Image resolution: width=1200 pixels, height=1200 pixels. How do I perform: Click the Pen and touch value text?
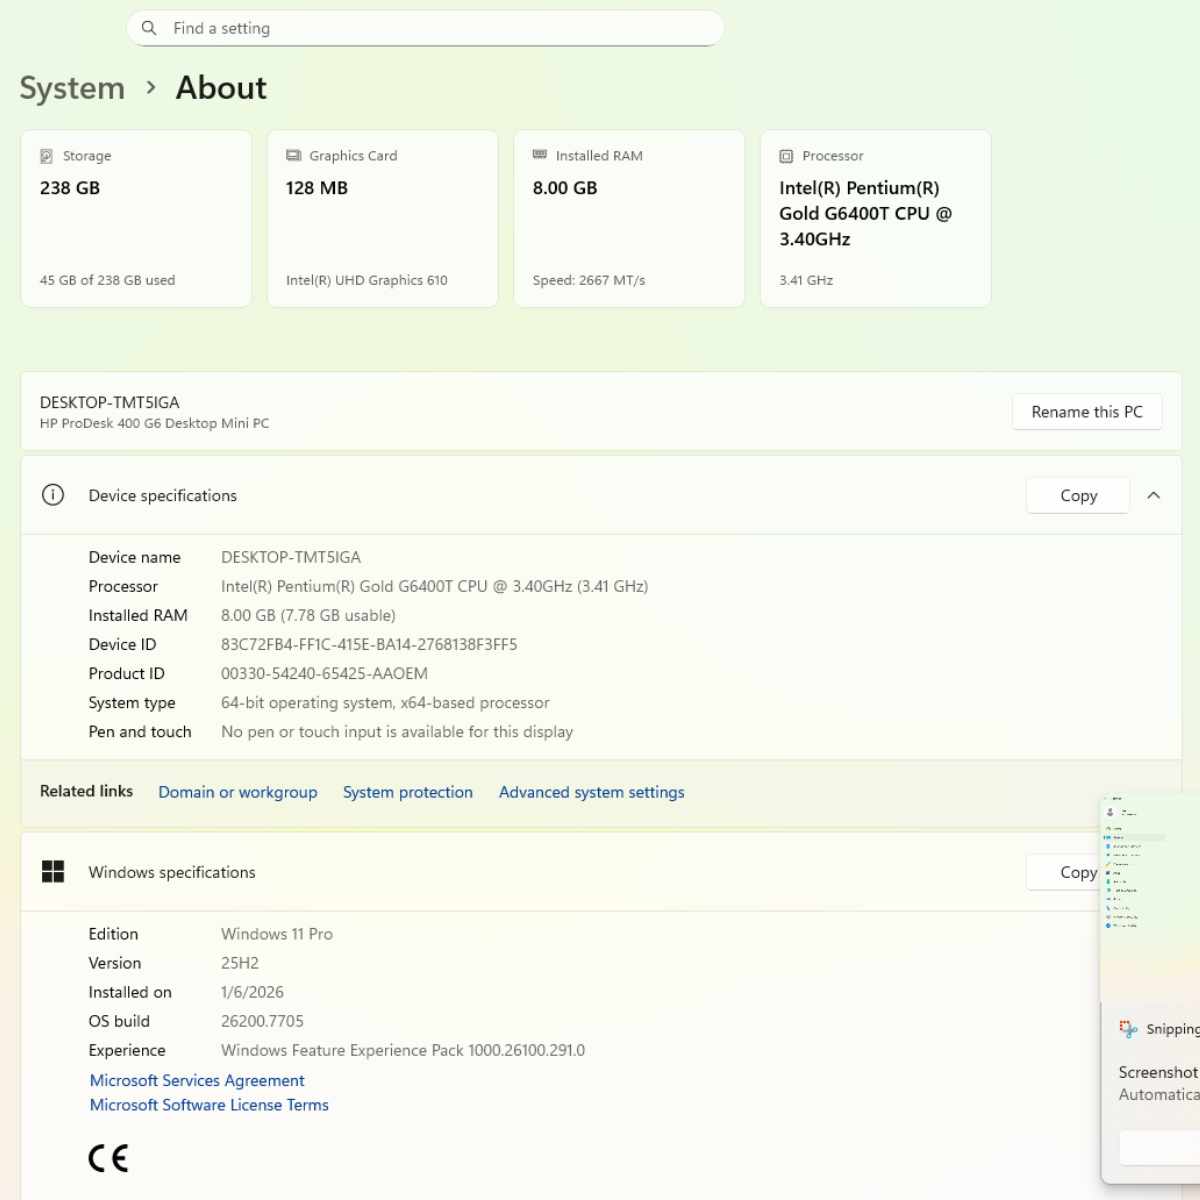(397, 732)
